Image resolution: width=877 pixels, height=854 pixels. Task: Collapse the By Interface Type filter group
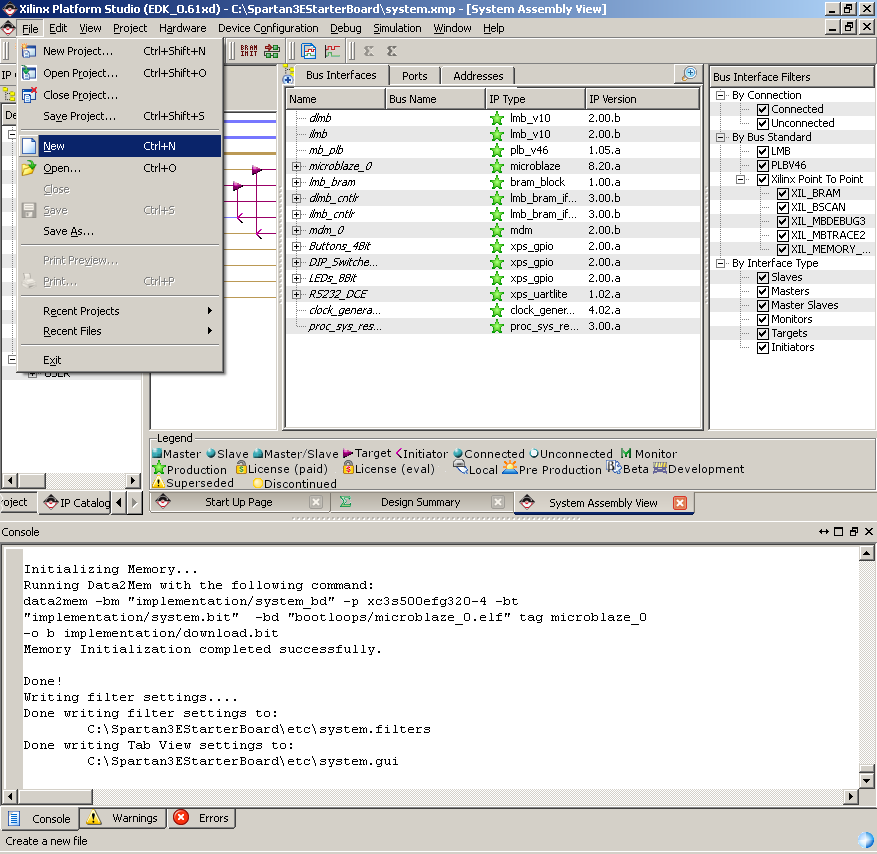[x=721, y=263]
